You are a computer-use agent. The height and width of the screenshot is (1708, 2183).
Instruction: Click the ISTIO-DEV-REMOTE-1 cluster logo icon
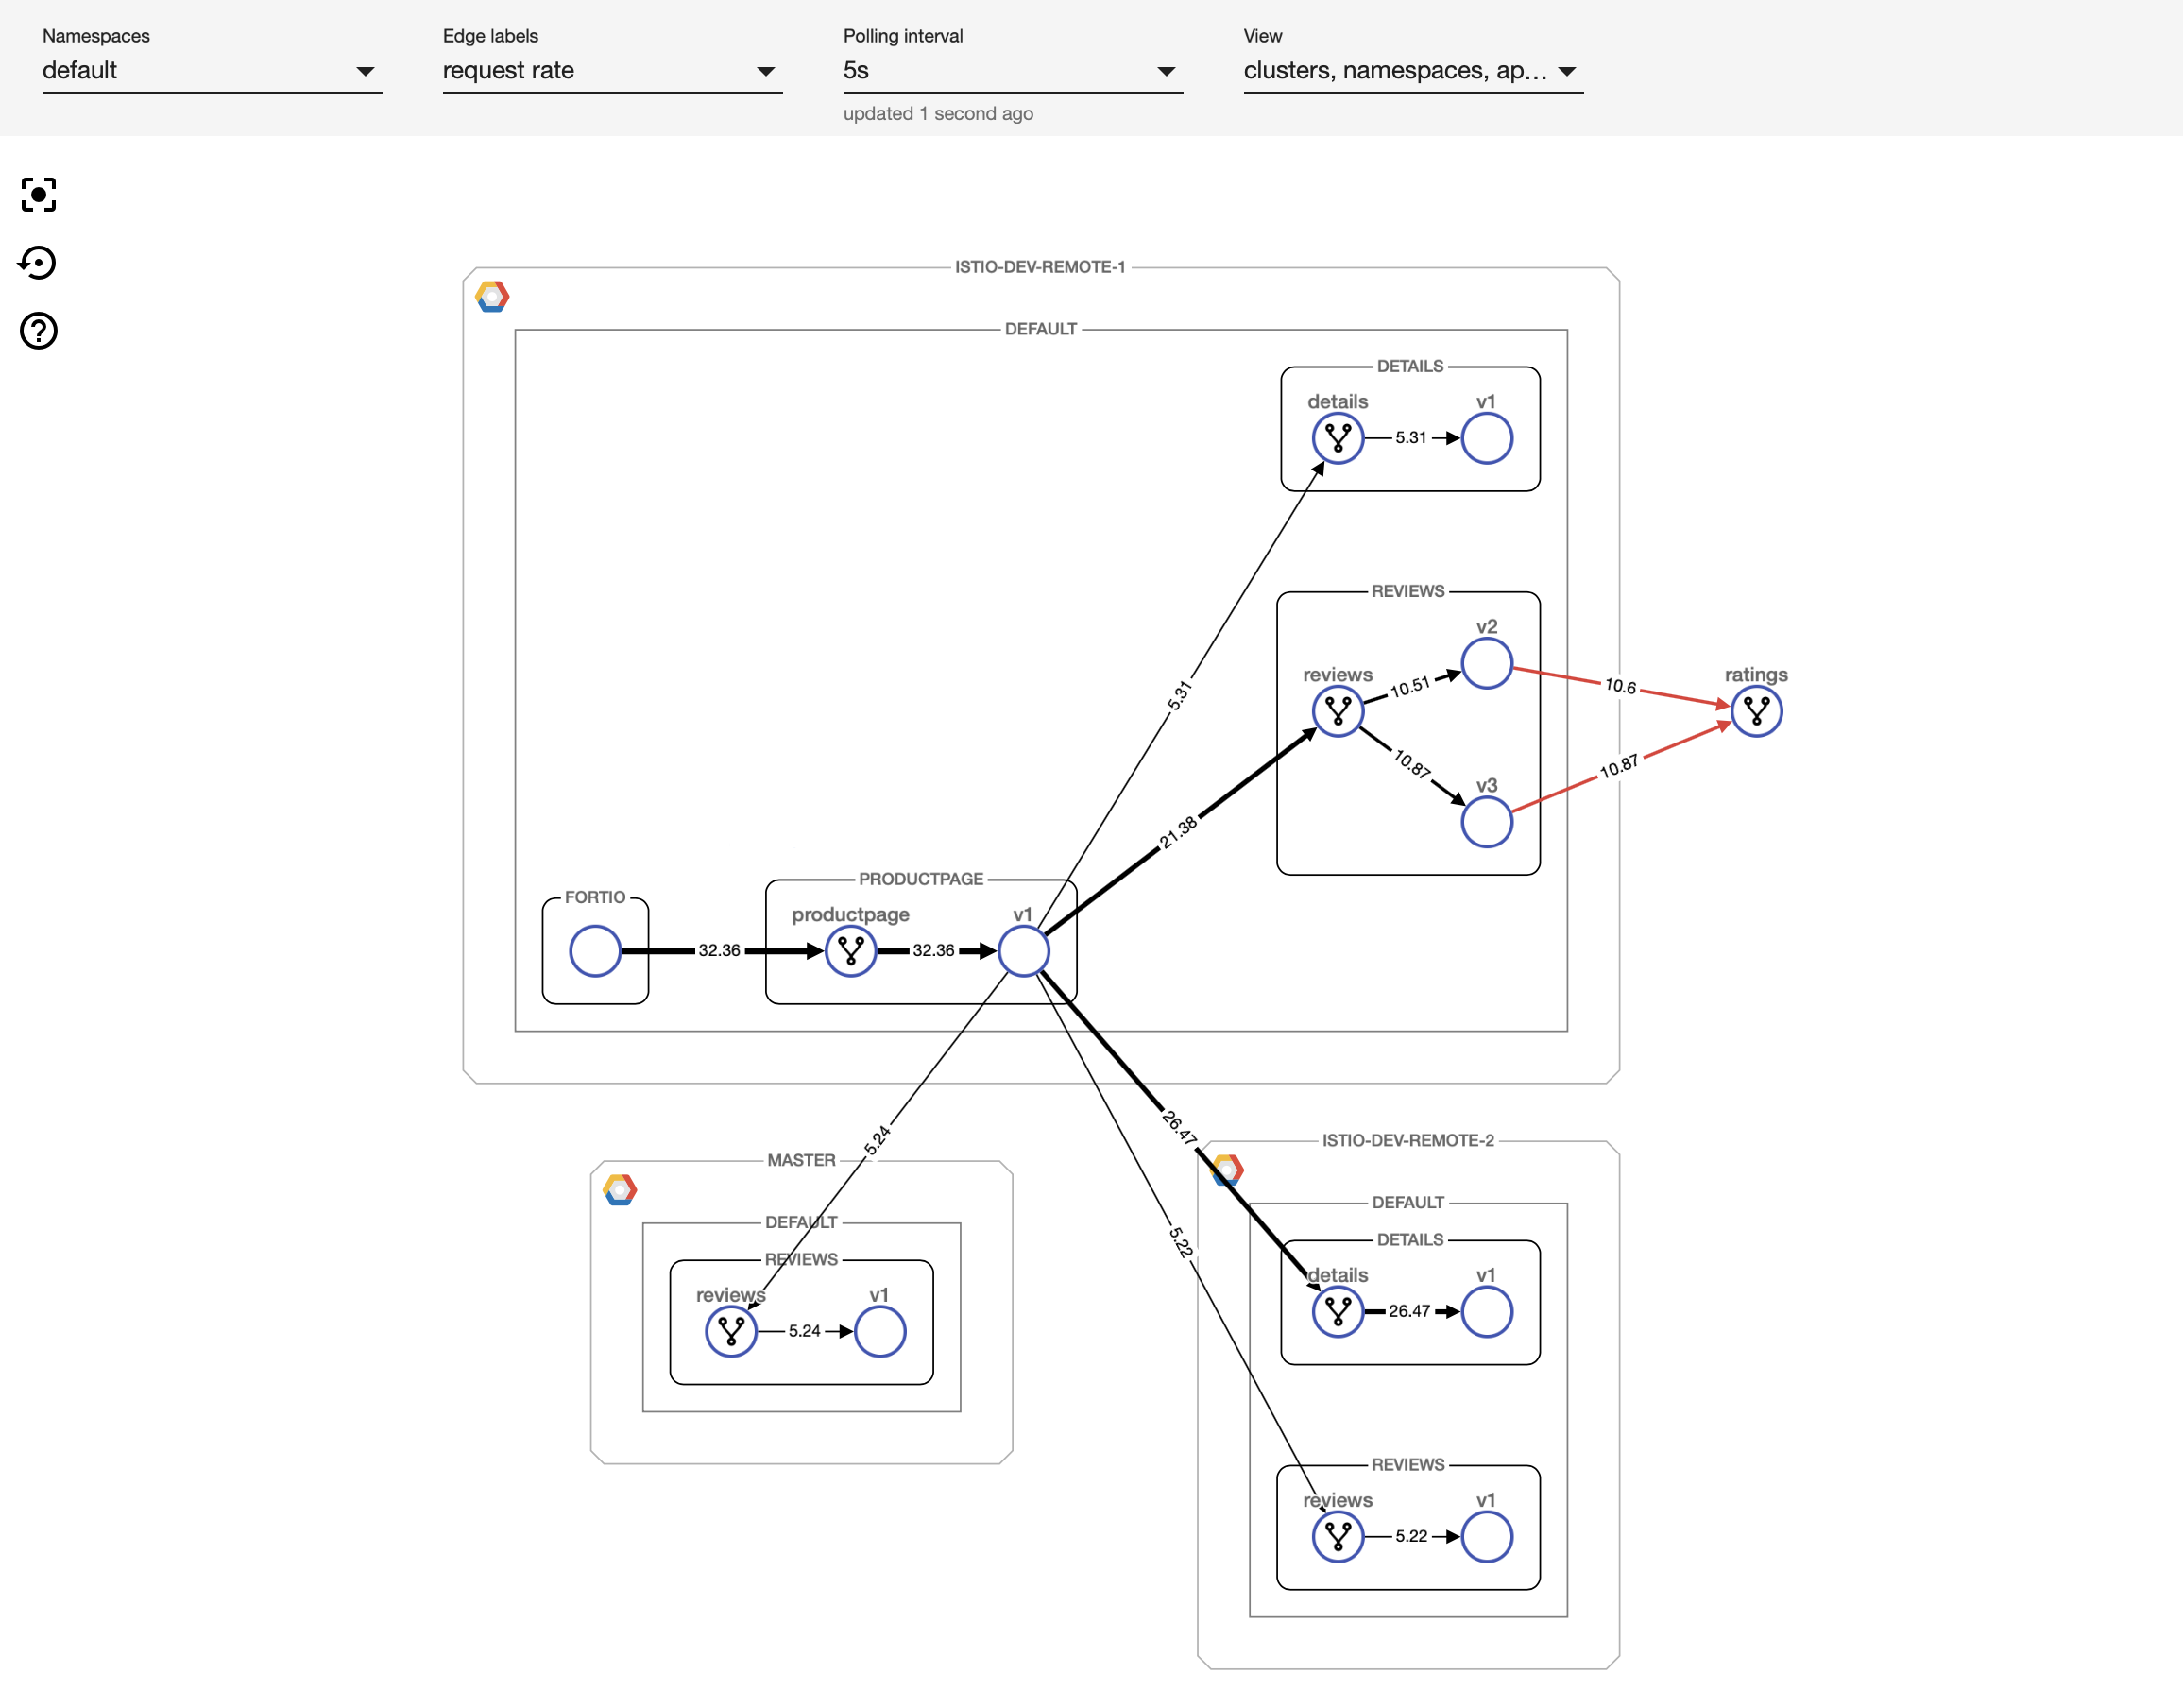(492, 297)
